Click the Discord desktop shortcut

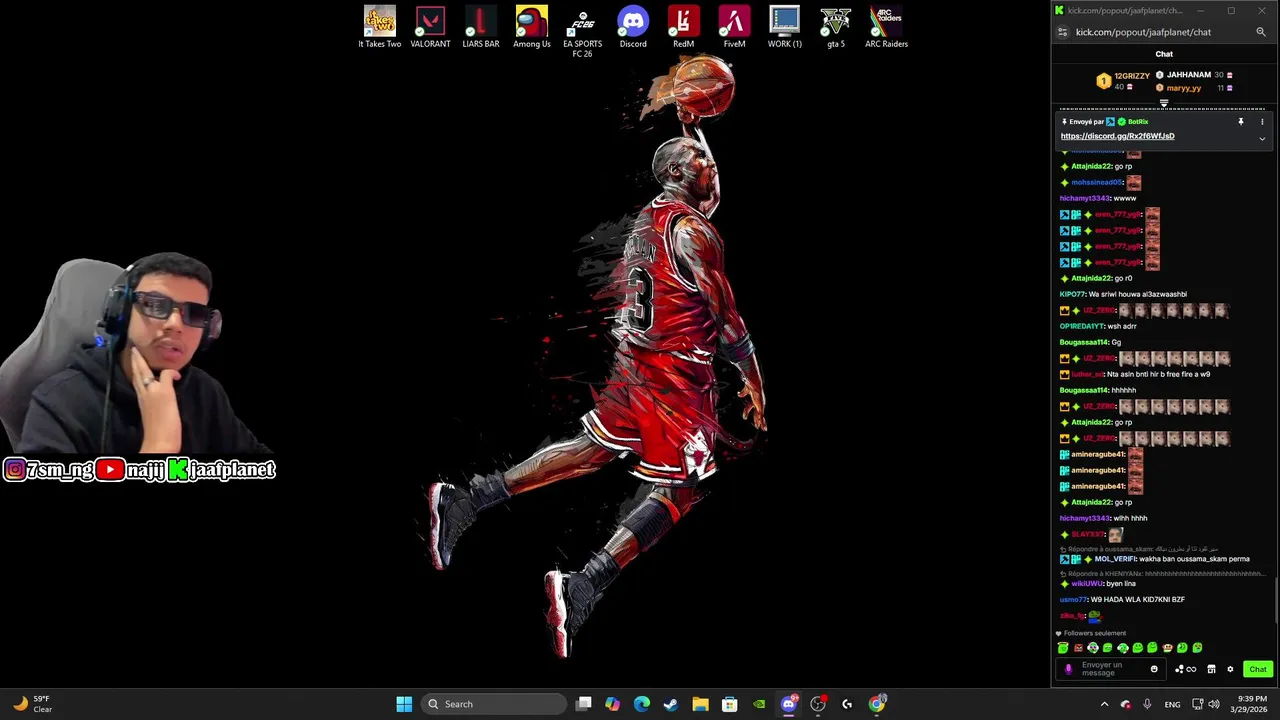(x=633, y=27)
